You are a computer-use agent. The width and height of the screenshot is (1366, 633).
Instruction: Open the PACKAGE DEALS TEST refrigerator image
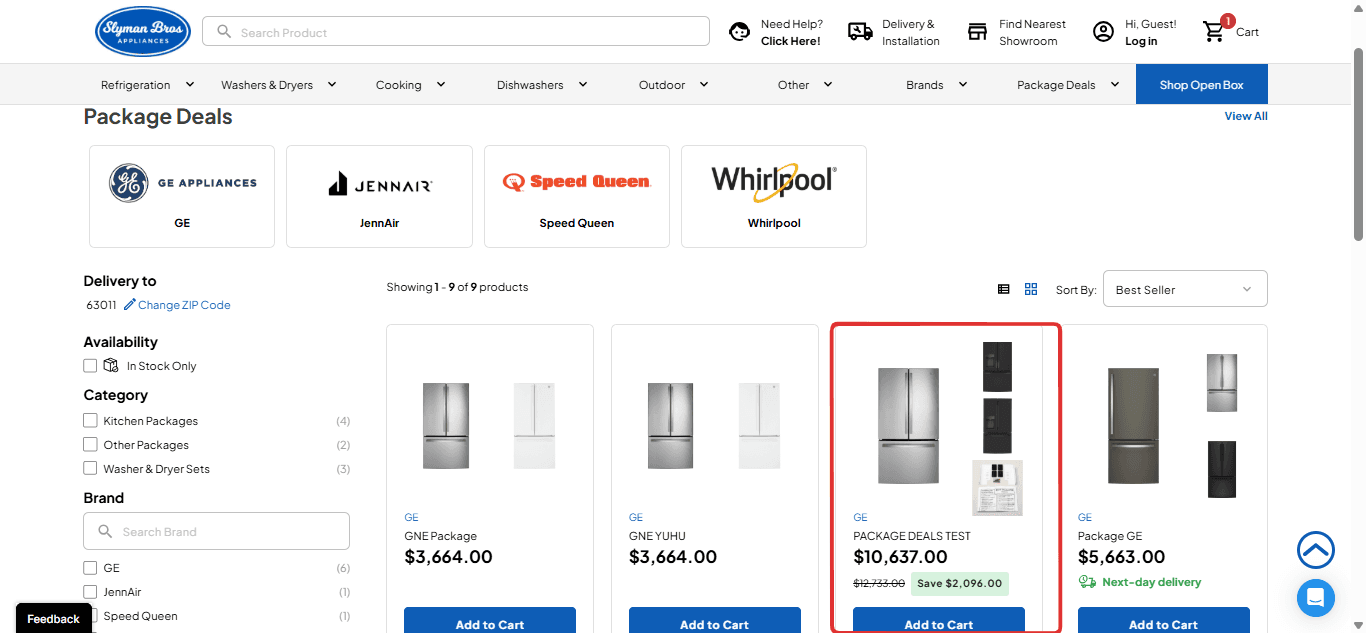pyautogui.click(x=908, y=425)
